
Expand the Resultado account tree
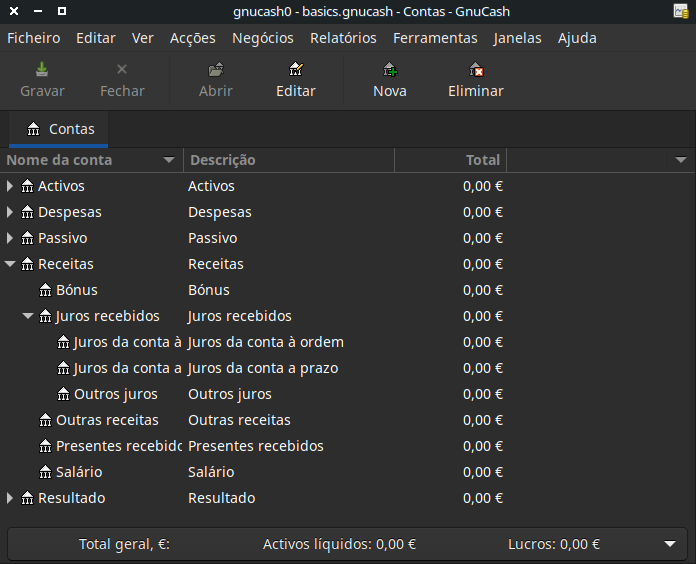tap(10, 498)
